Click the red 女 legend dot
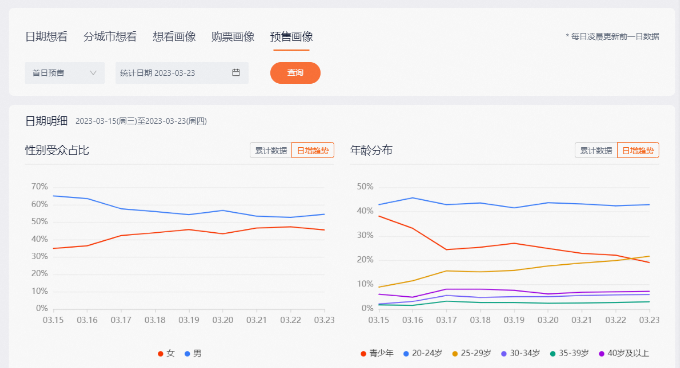680x368 pixels. click(x=160, y=354)
